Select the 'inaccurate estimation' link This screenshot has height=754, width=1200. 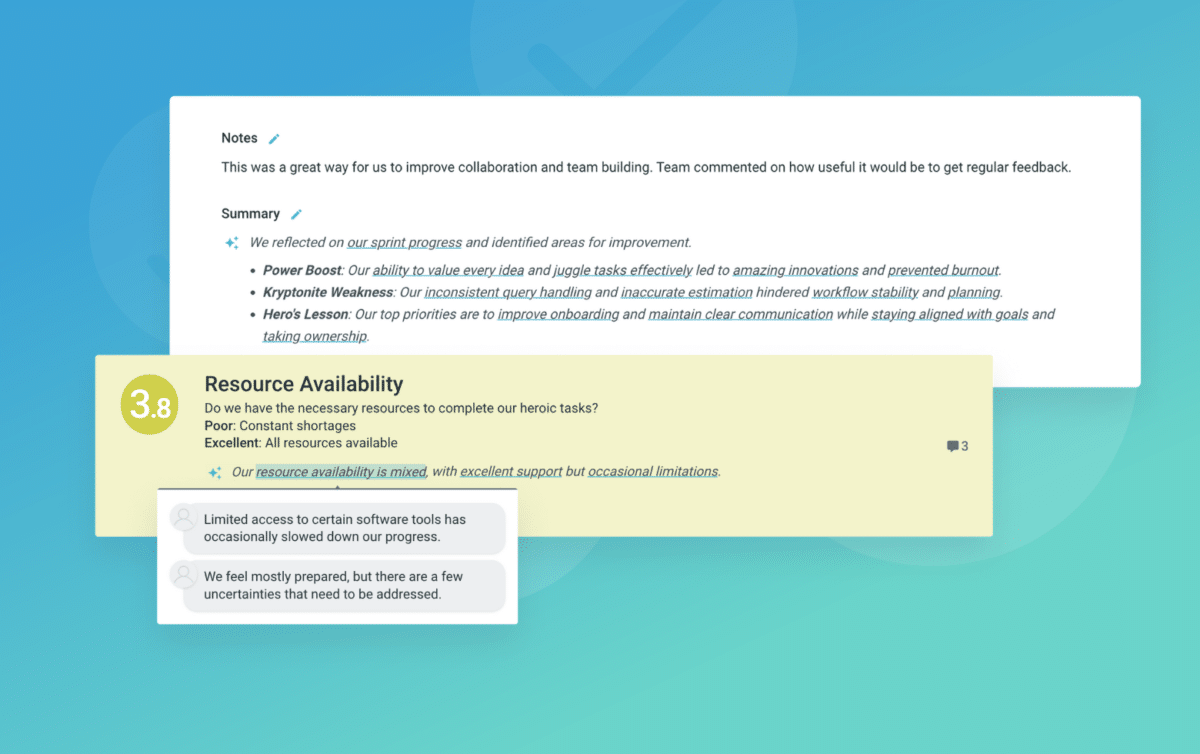click(x=686, y=292)
